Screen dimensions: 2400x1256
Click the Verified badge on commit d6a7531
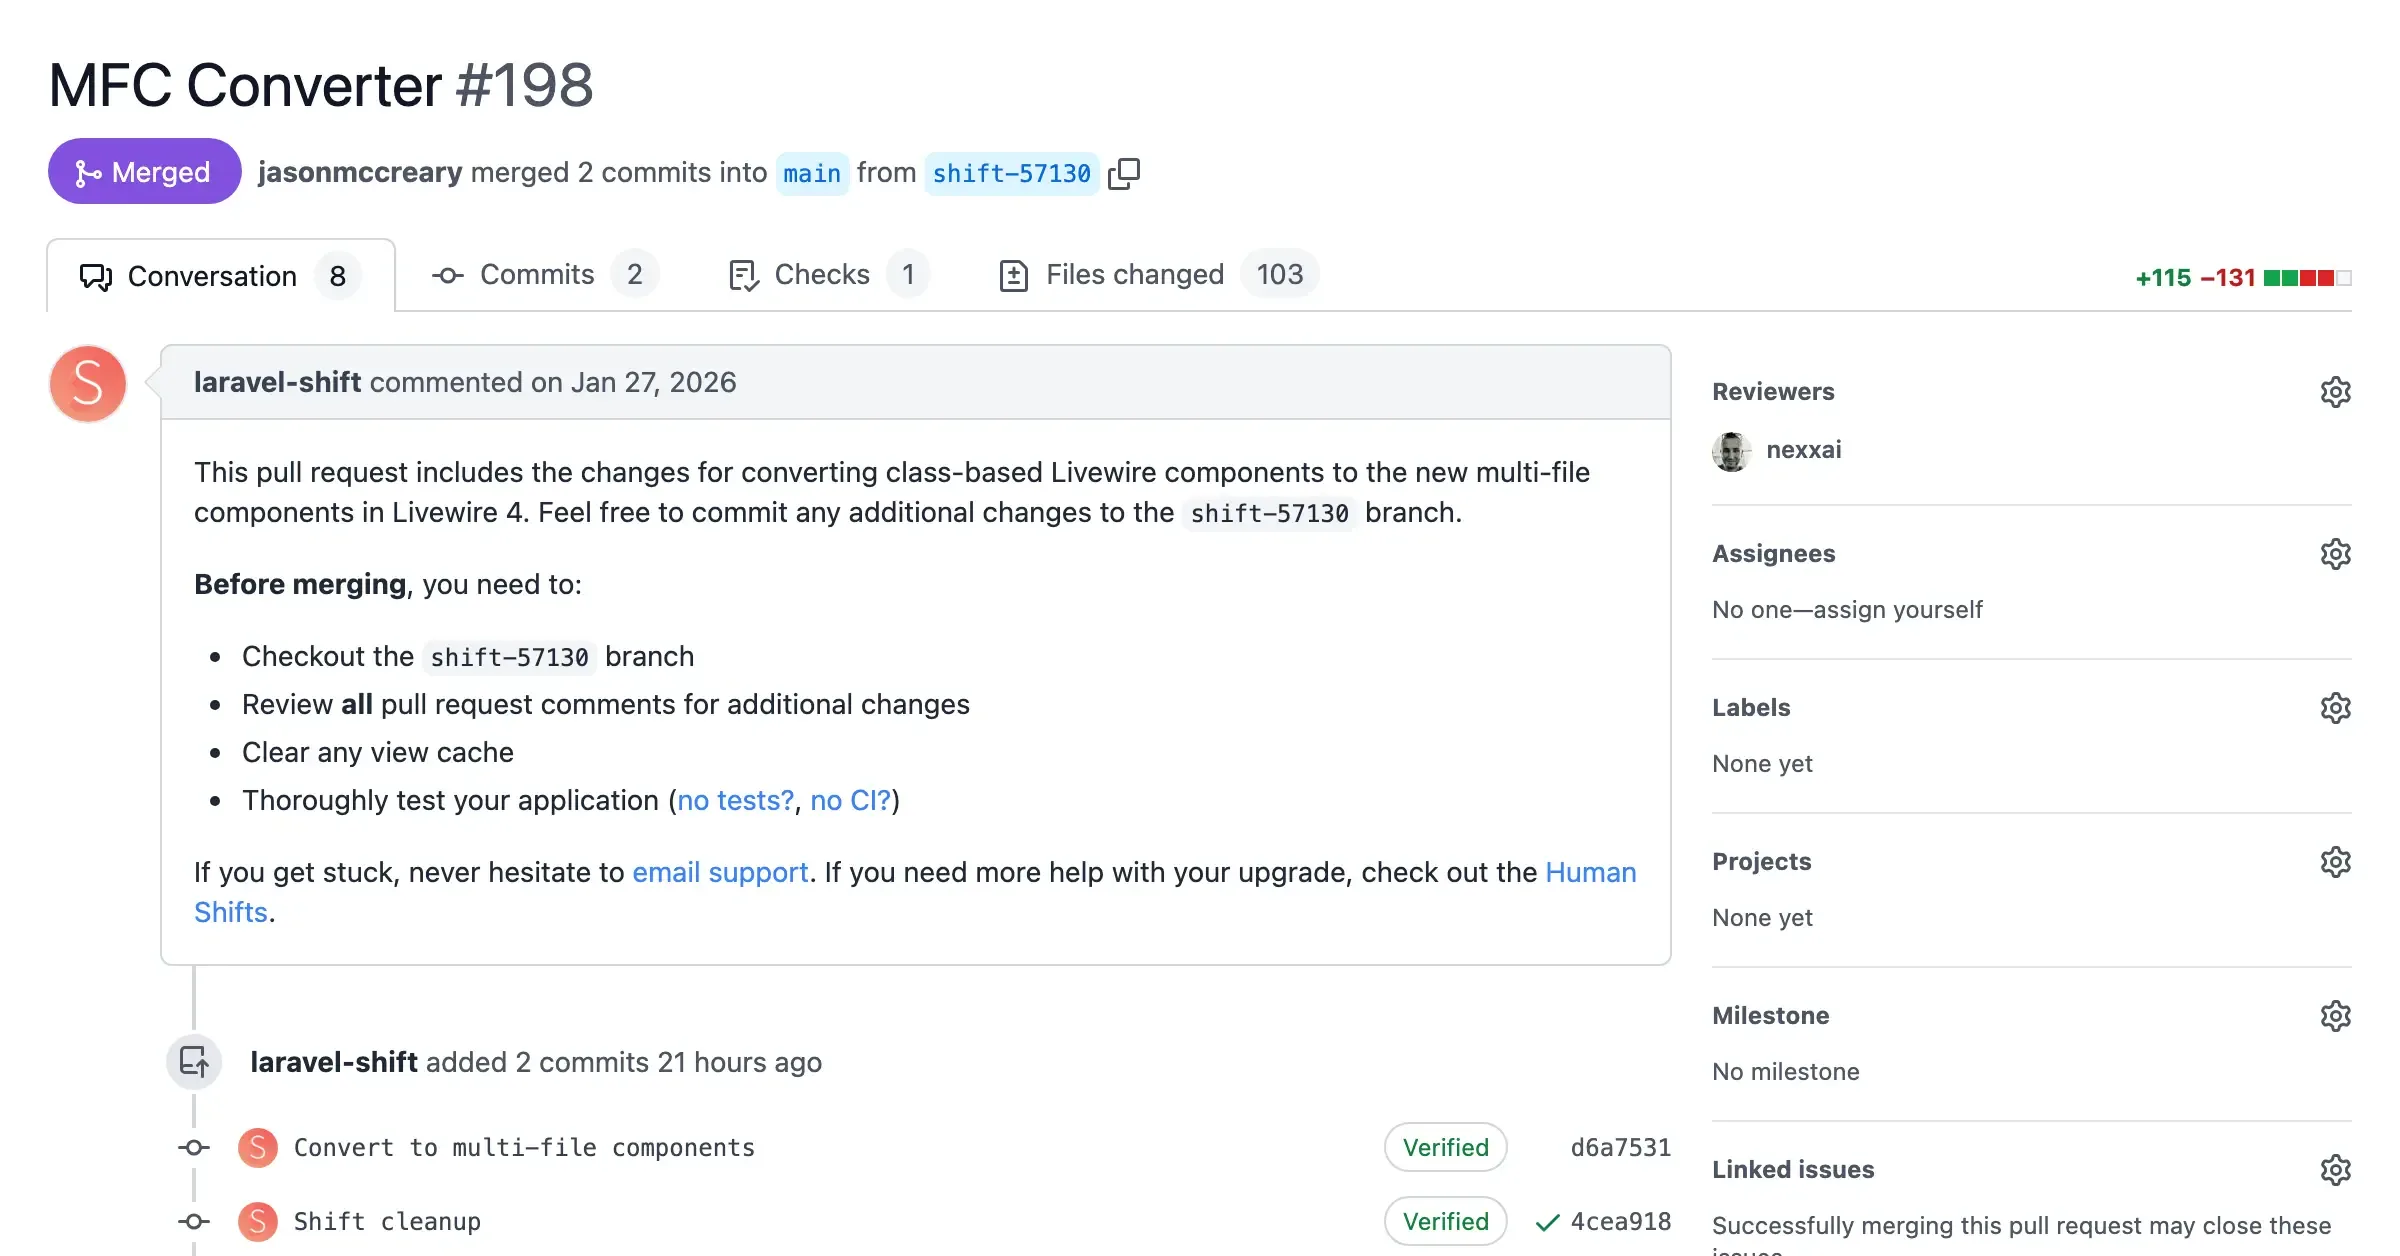[x=1445, y=1147]
